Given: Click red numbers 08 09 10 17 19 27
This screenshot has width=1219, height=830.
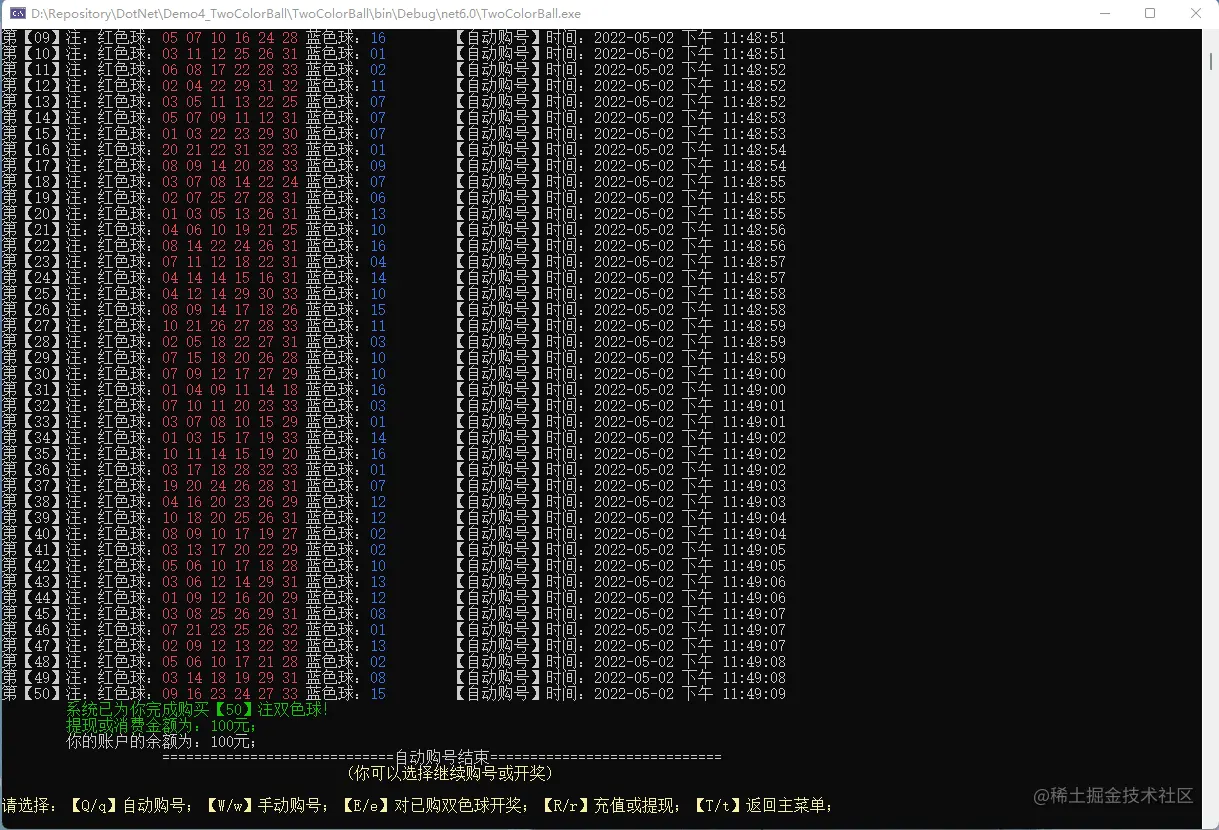Looking at the screenshot, I should 230,534.
